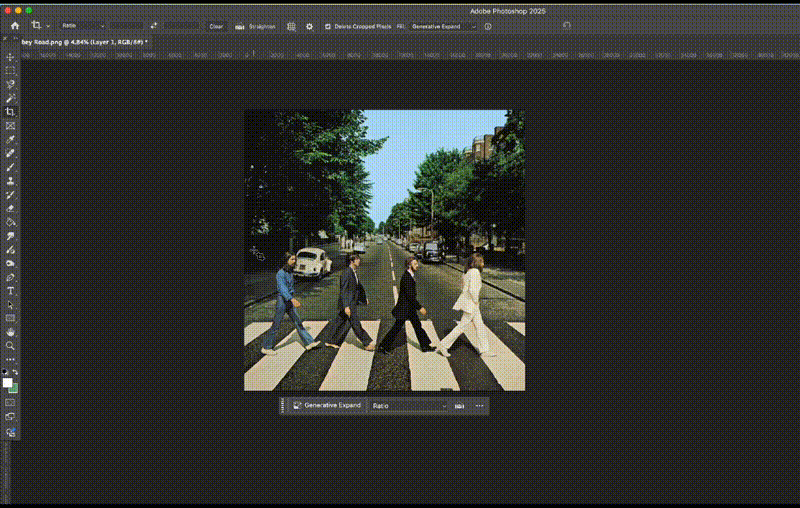Screen dimensions: 800x508
Task: Select the Crop tool in toolbar
Action: [11, 112]
